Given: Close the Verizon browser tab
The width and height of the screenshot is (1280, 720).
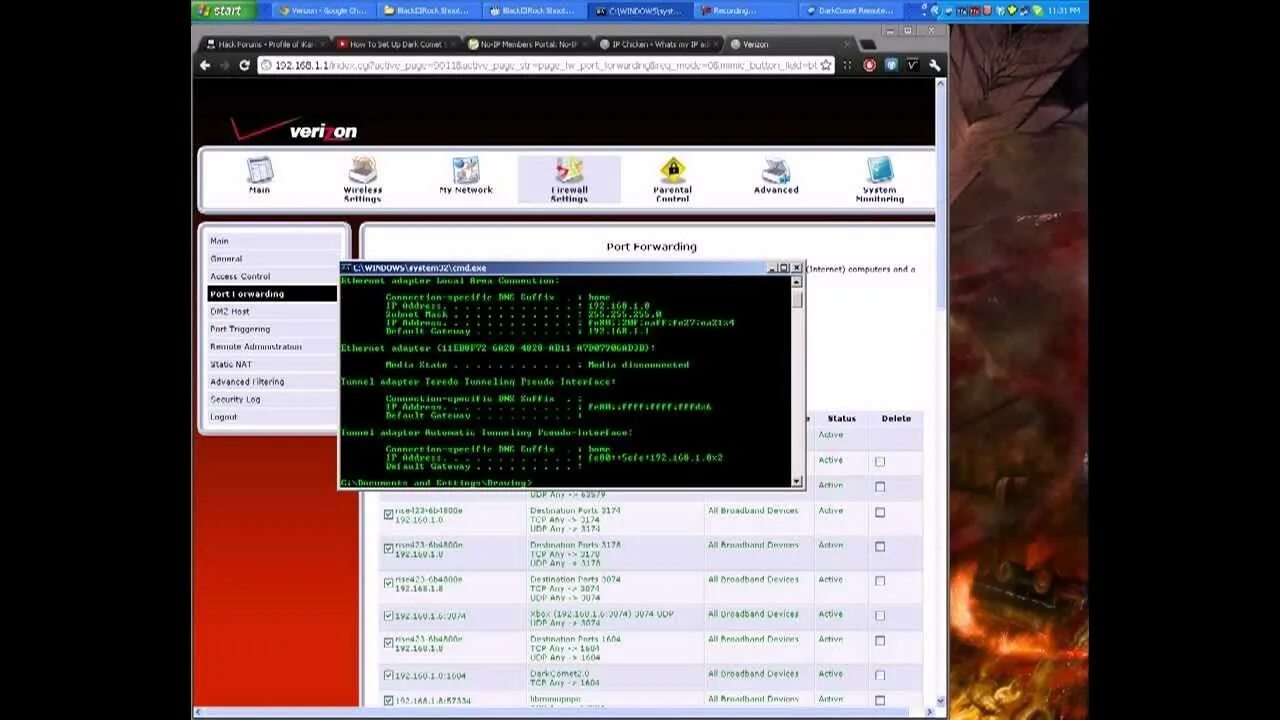Looking at the screenshot, I should 848,44.
